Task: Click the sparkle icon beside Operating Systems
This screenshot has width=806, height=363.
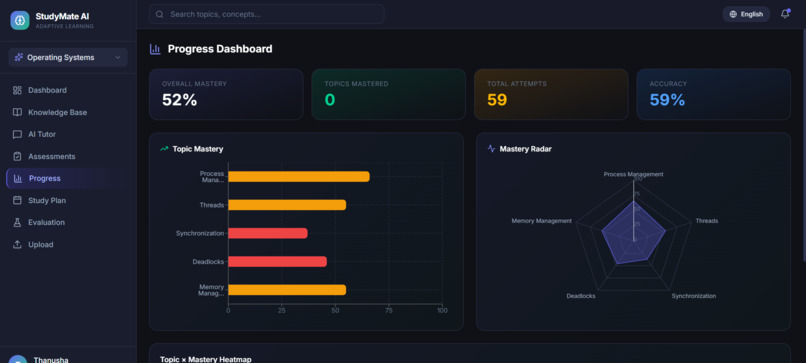Action: tap(19, 58)
